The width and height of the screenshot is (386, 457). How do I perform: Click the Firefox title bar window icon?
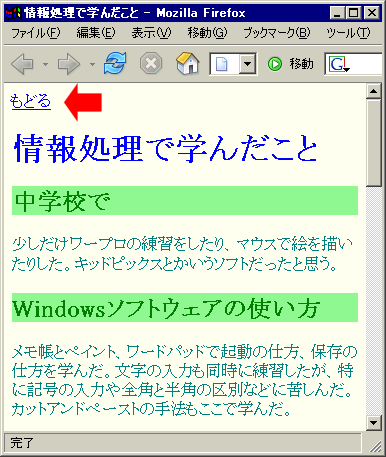[x=13, y=13]
